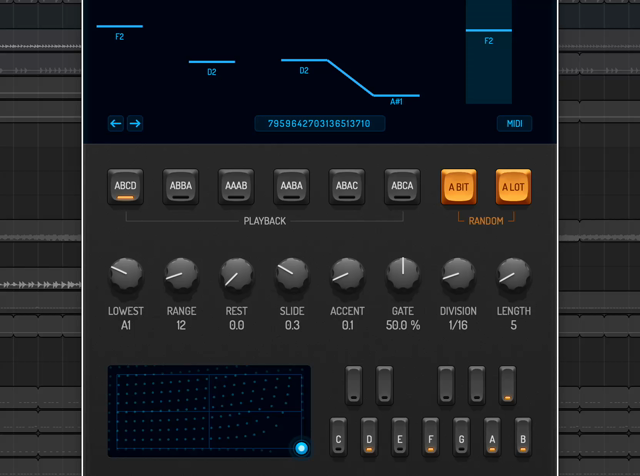Click the MIDI export button
This screenshot has width=640, height=476.
point(514,124)
